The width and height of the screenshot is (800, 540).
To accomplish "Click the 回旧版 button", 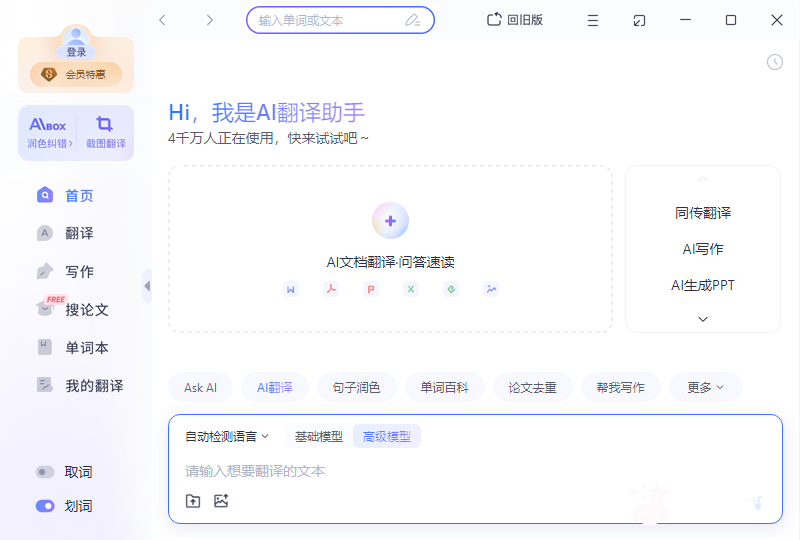I will tap(515, 20).
